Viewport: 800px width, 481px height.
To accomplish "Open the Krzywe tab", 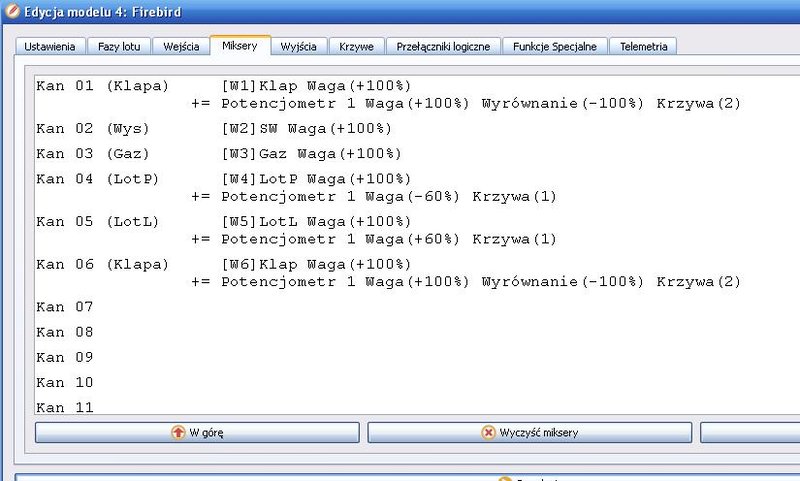I will pyautogui.click(x=356, y=46).
